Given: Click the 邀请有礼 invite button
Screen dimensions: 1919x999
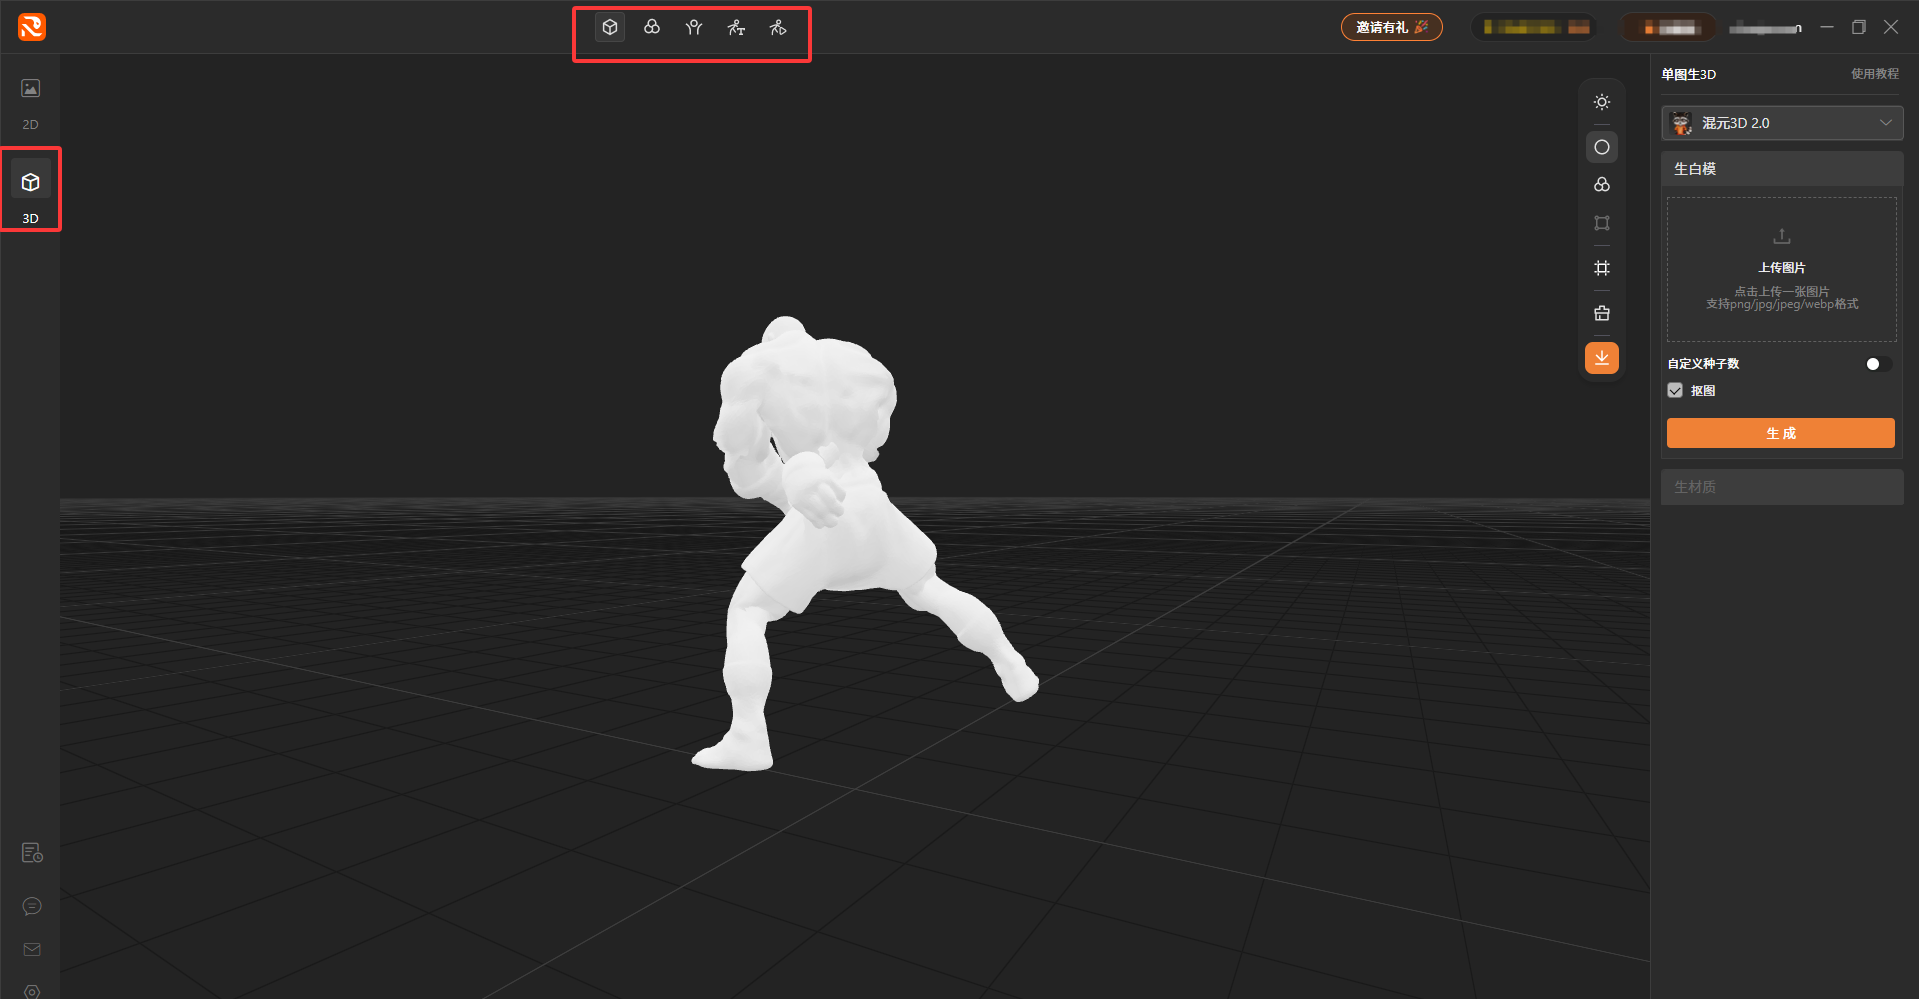Looking at the screenshot, I should pyautogui.click(x=1391, y=27).
